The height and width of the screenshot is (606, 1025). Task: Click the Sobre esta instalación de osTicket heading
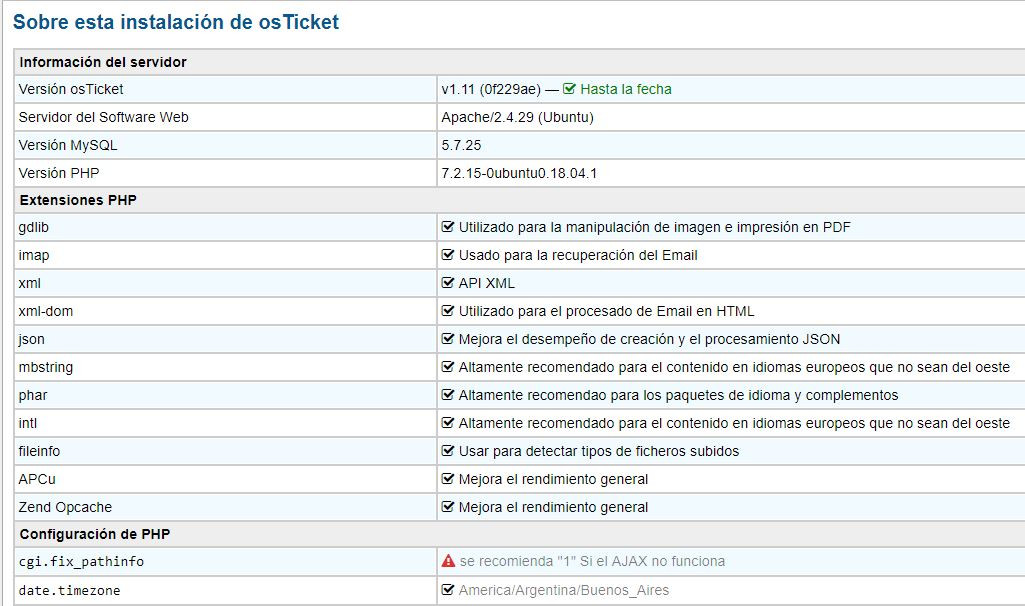point(176,22)
